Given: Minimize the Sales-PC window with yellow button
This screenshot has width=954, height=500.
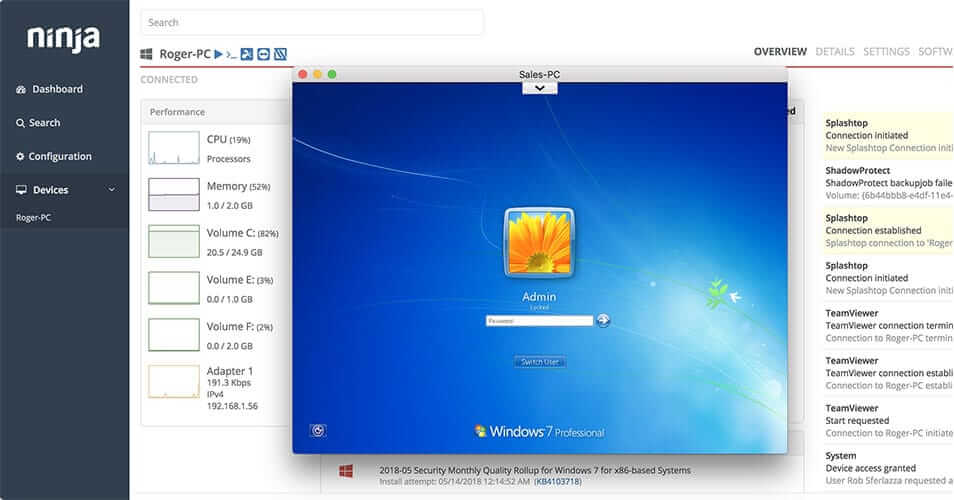Looking at the screenshot, I should tap(317, 74).
